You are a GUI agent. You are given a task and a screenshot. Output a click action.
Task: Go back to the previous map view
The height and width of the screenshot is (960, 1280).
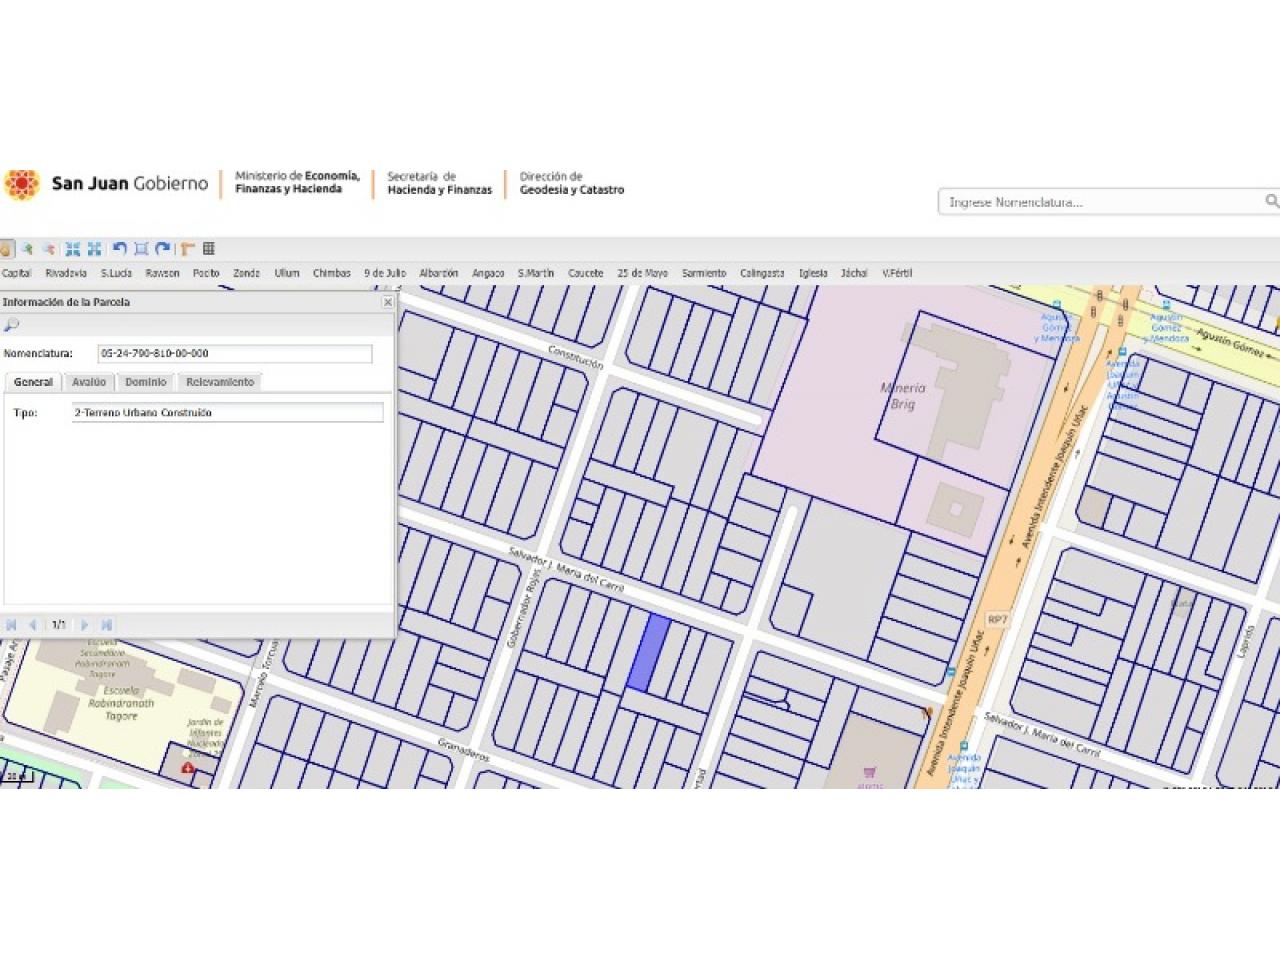tap(119, 249)
